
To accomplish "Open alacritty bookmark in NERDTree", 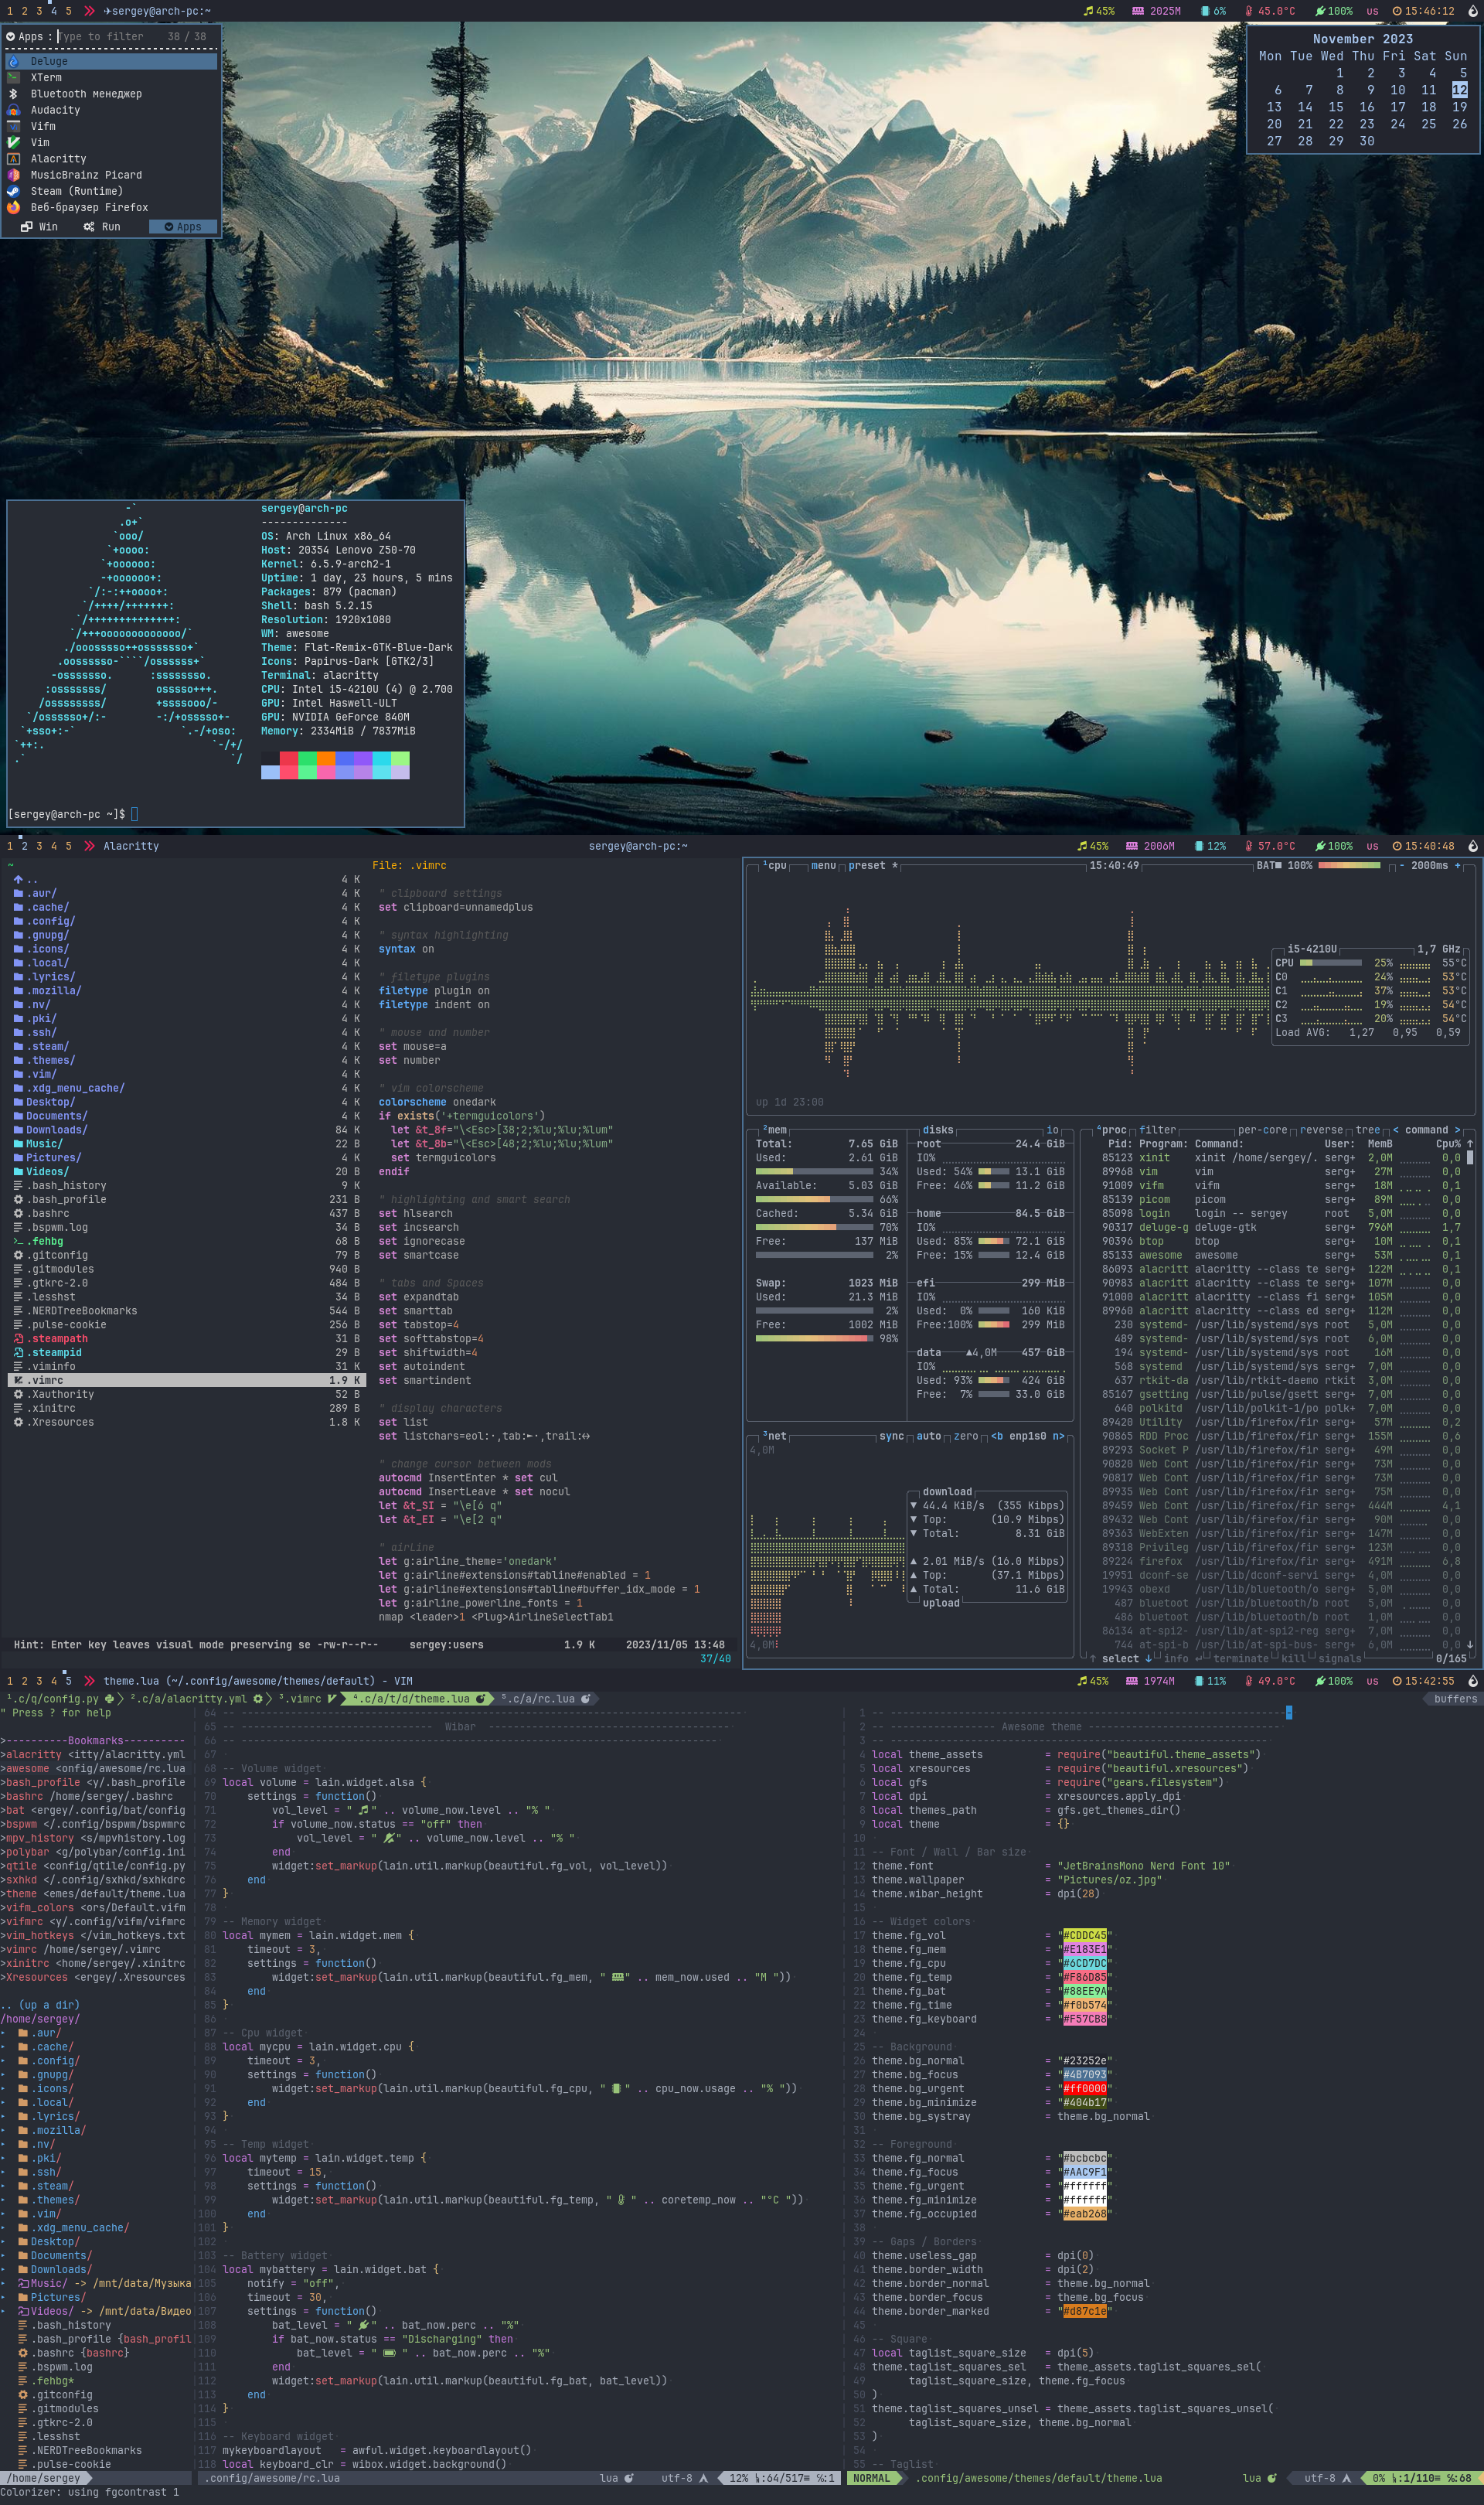I will tap(93, 1754).
